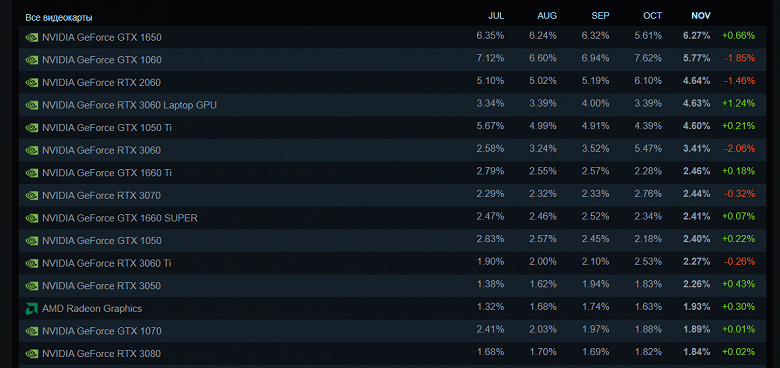Select the NOV column header
Image resolution: width=780 pixels, height=368 pixels.
[701, 16]
